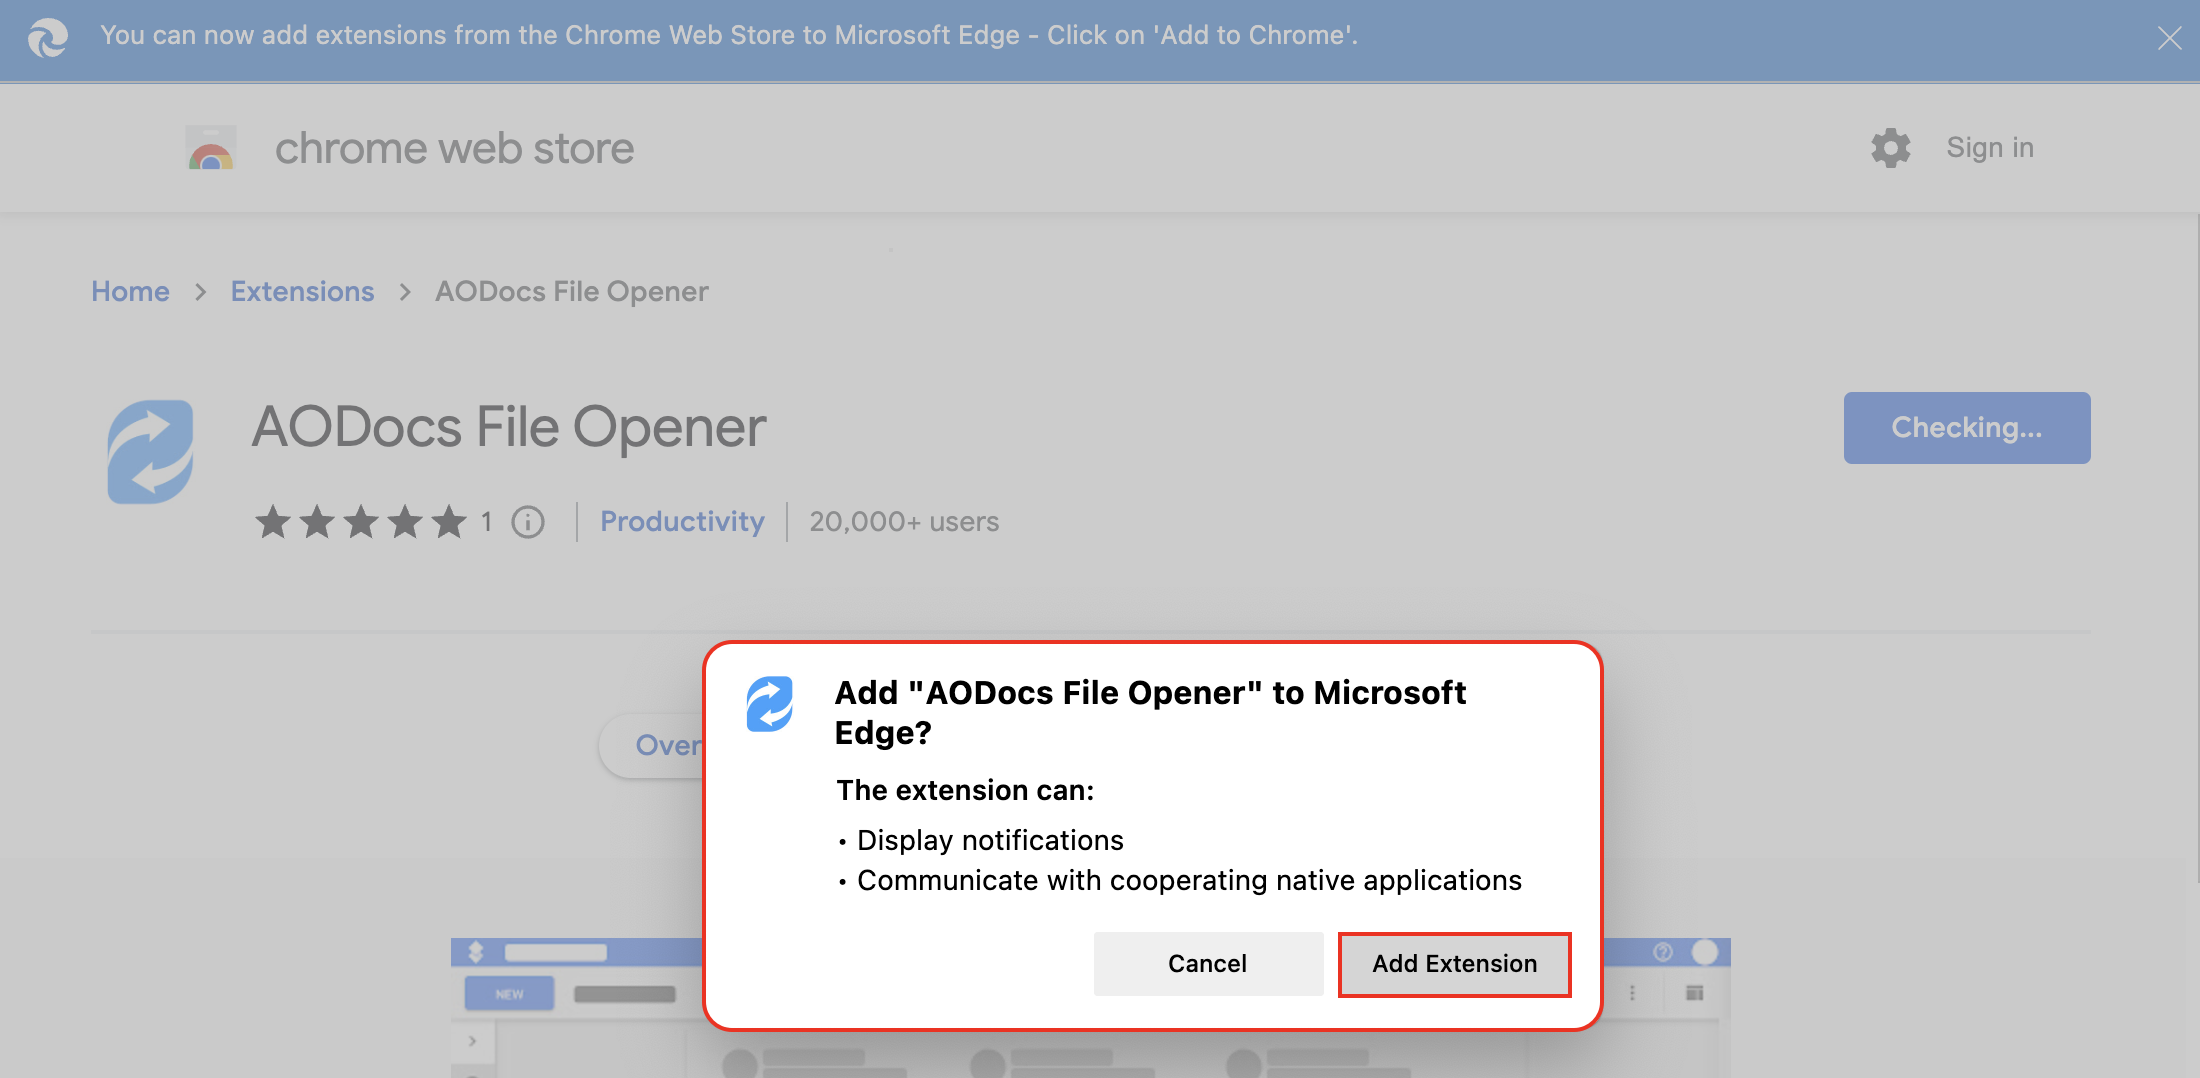Cancel the add extension dialog

click(x=1208, y=964)
